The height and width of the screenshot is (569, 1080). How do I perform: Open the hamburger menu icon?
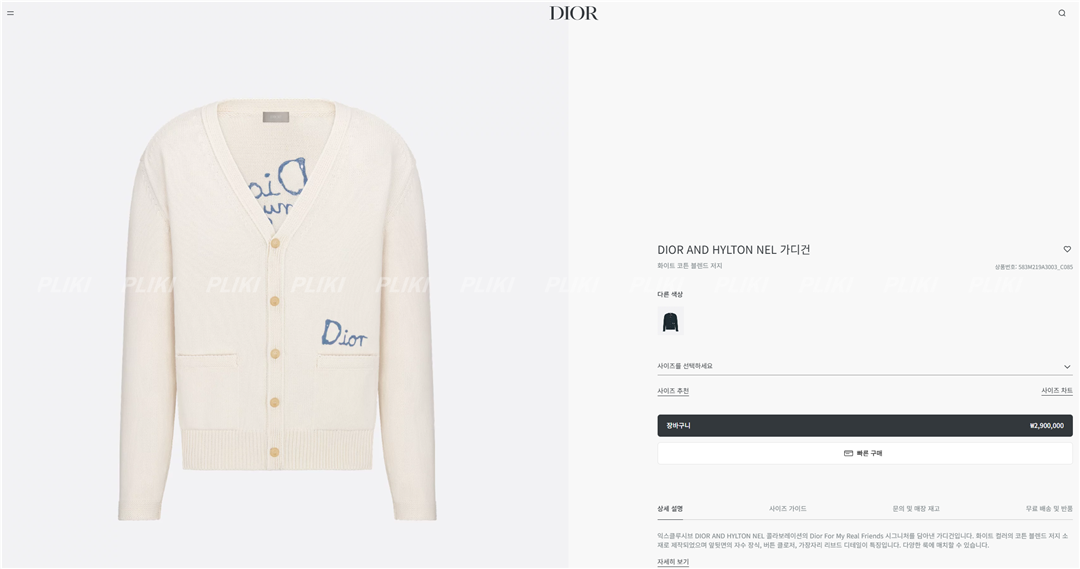coord(10,13)
